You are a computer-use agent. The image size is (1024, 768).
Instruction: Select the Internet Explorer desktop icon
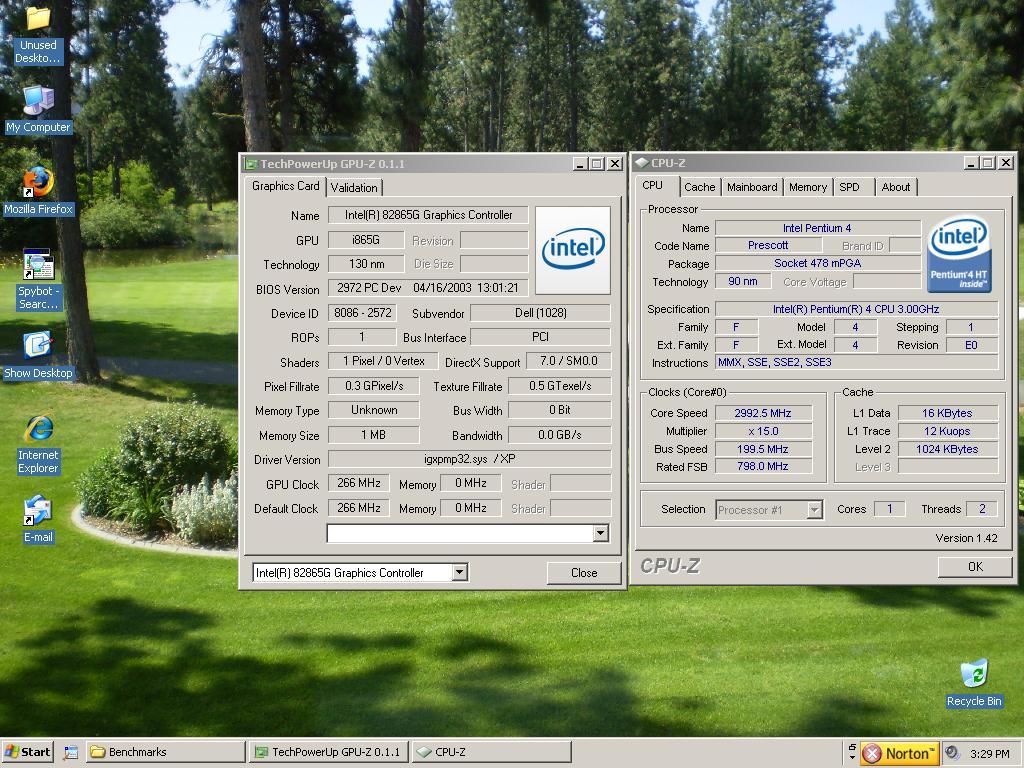point(38,428)
